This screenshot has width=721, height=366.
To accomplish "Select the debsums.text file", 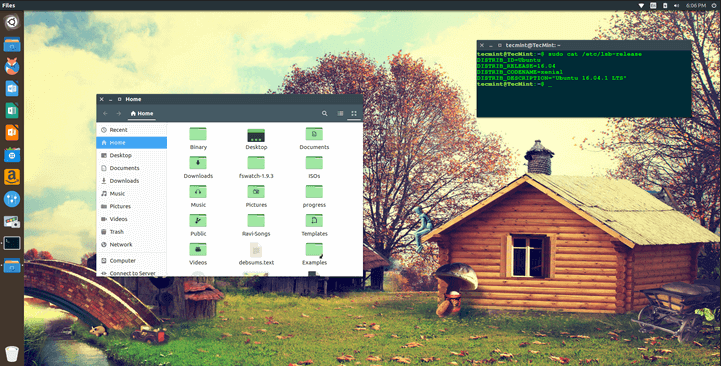I will click(256, 254).
